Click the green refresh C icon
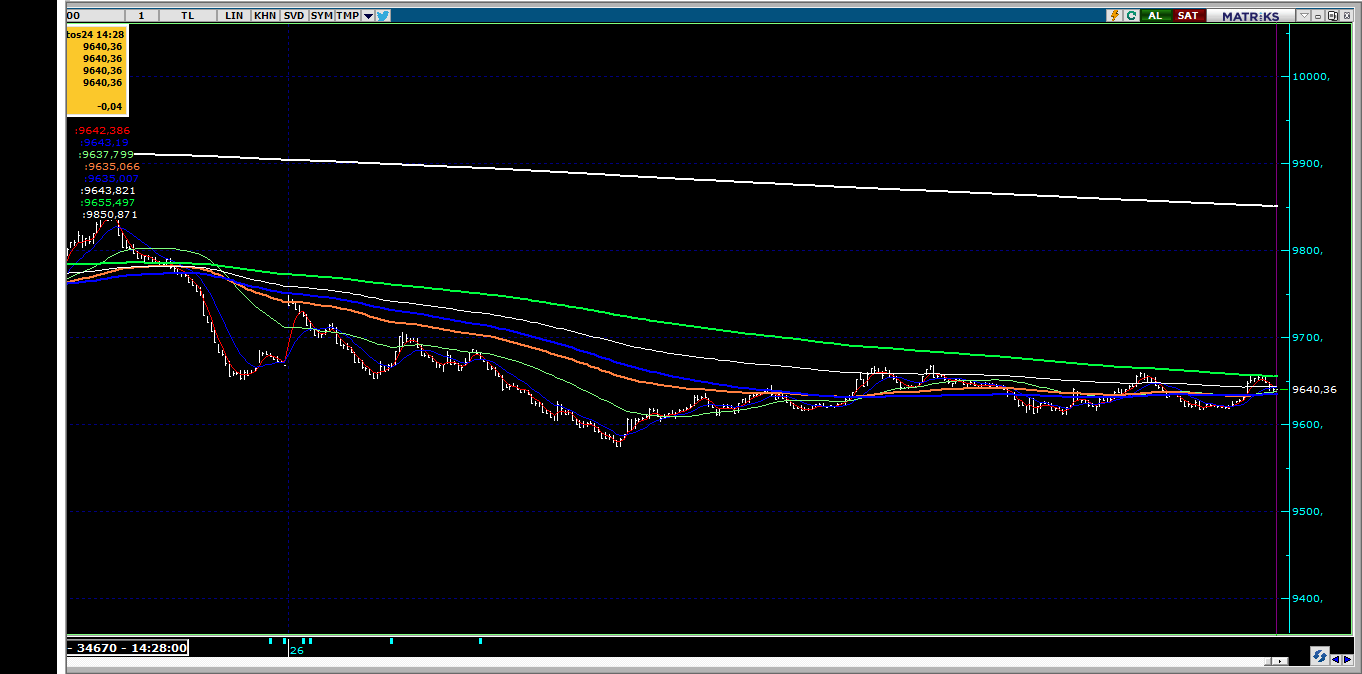 1131,15
